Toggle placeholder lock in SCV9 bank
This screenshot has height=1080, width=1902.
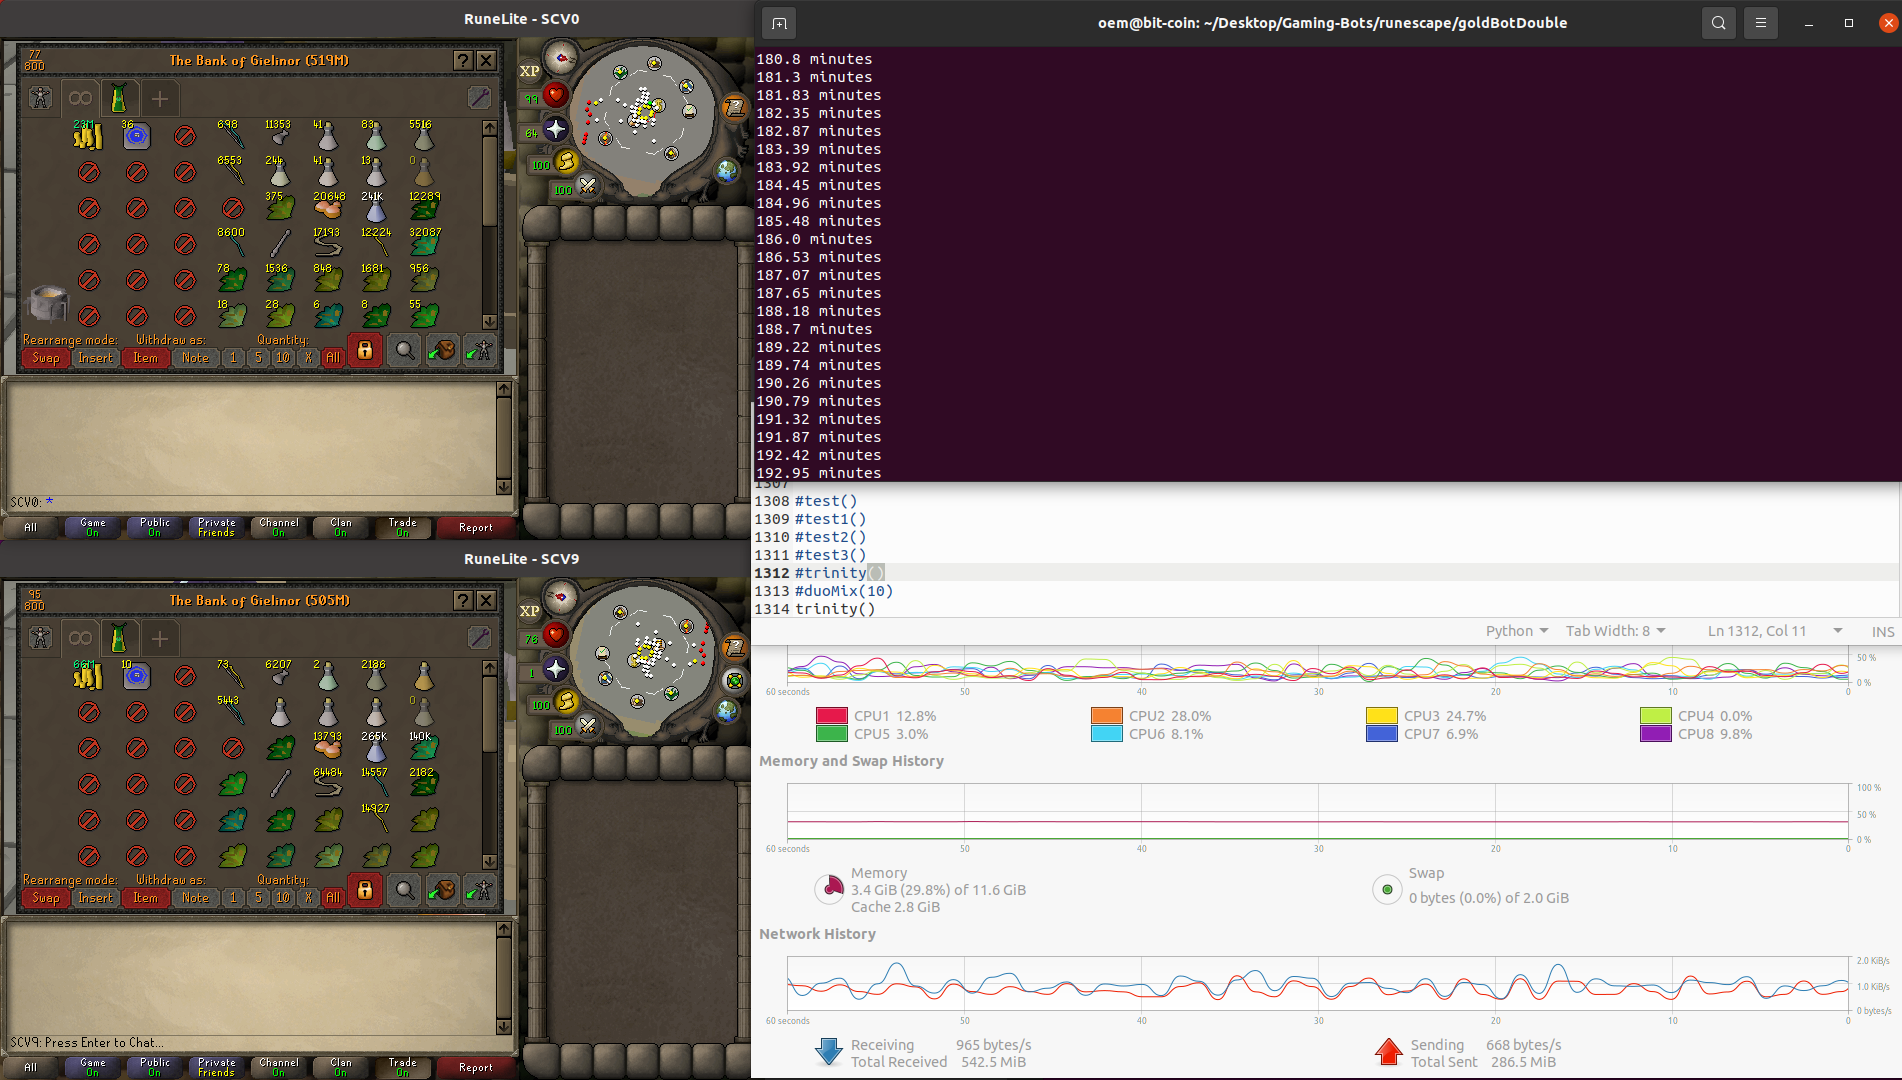(365, 890)
